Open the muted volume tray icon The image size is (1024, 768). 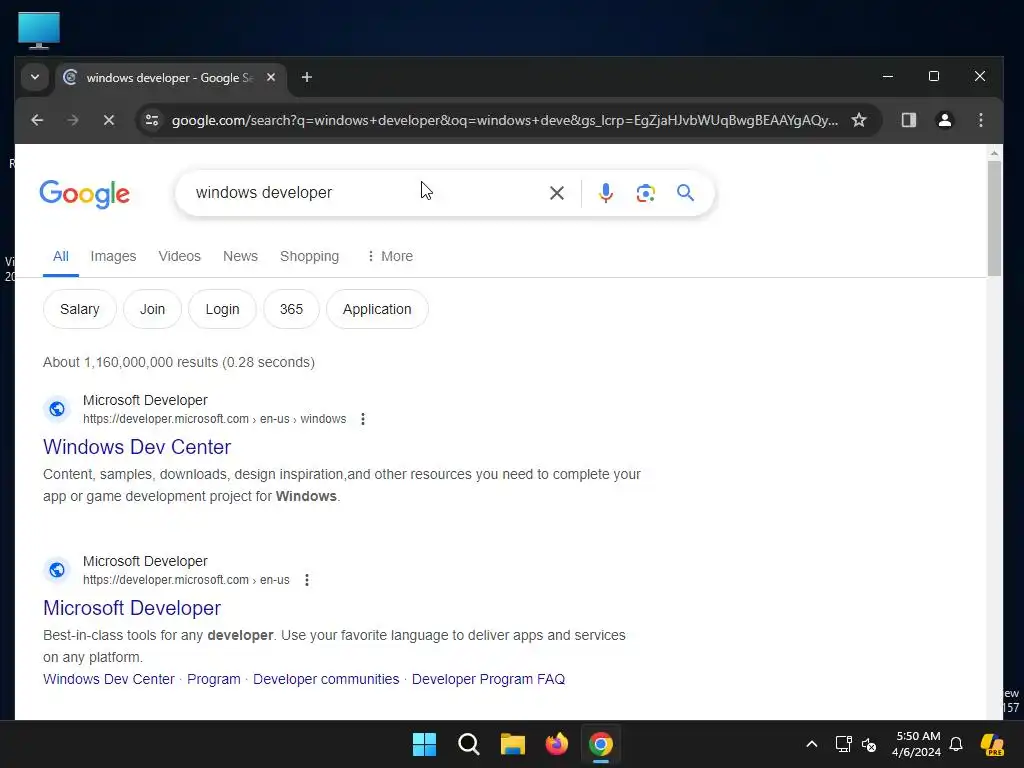tap(869, 744)
